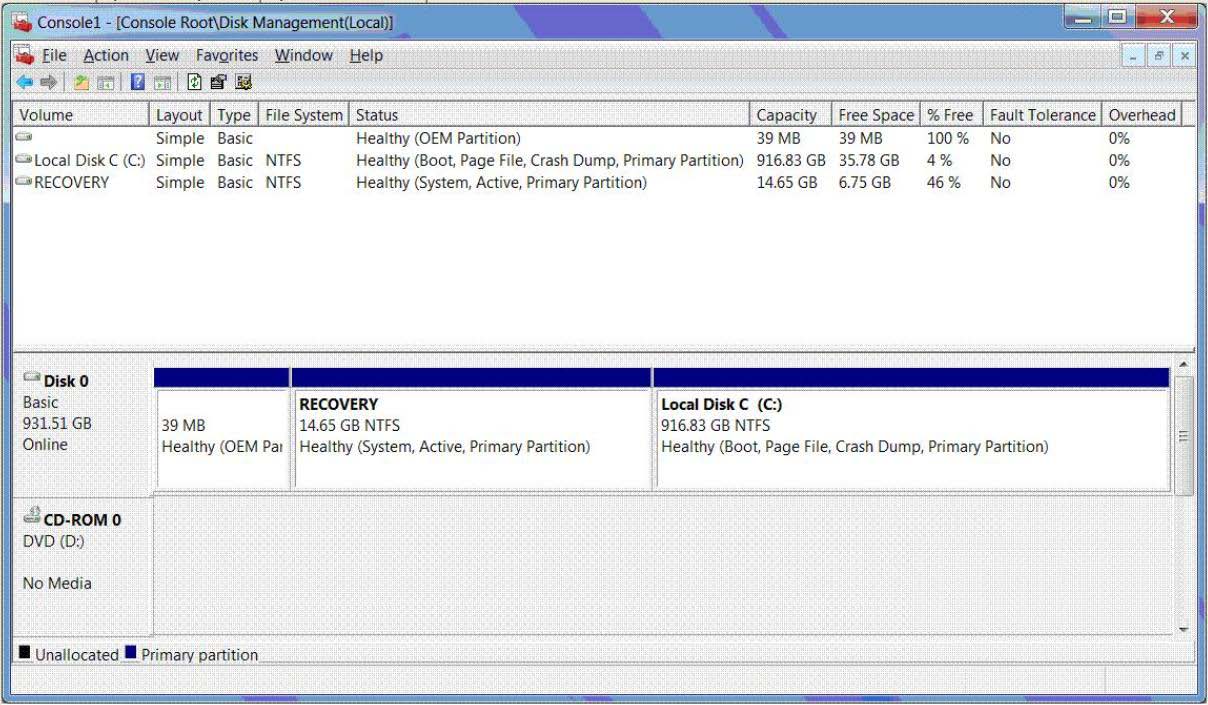Screen dimensions: 1208x705
Task: Open the View menu
Action: [x=162, y=55]
